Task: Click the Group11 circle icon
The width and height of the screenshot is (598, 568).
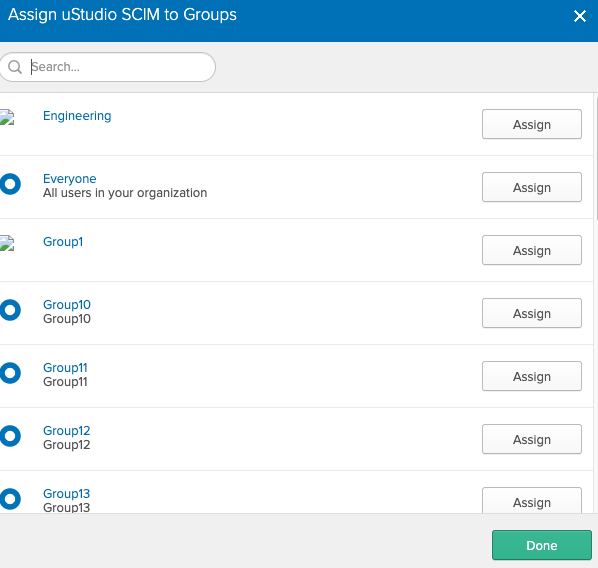Action: point(10,373)
